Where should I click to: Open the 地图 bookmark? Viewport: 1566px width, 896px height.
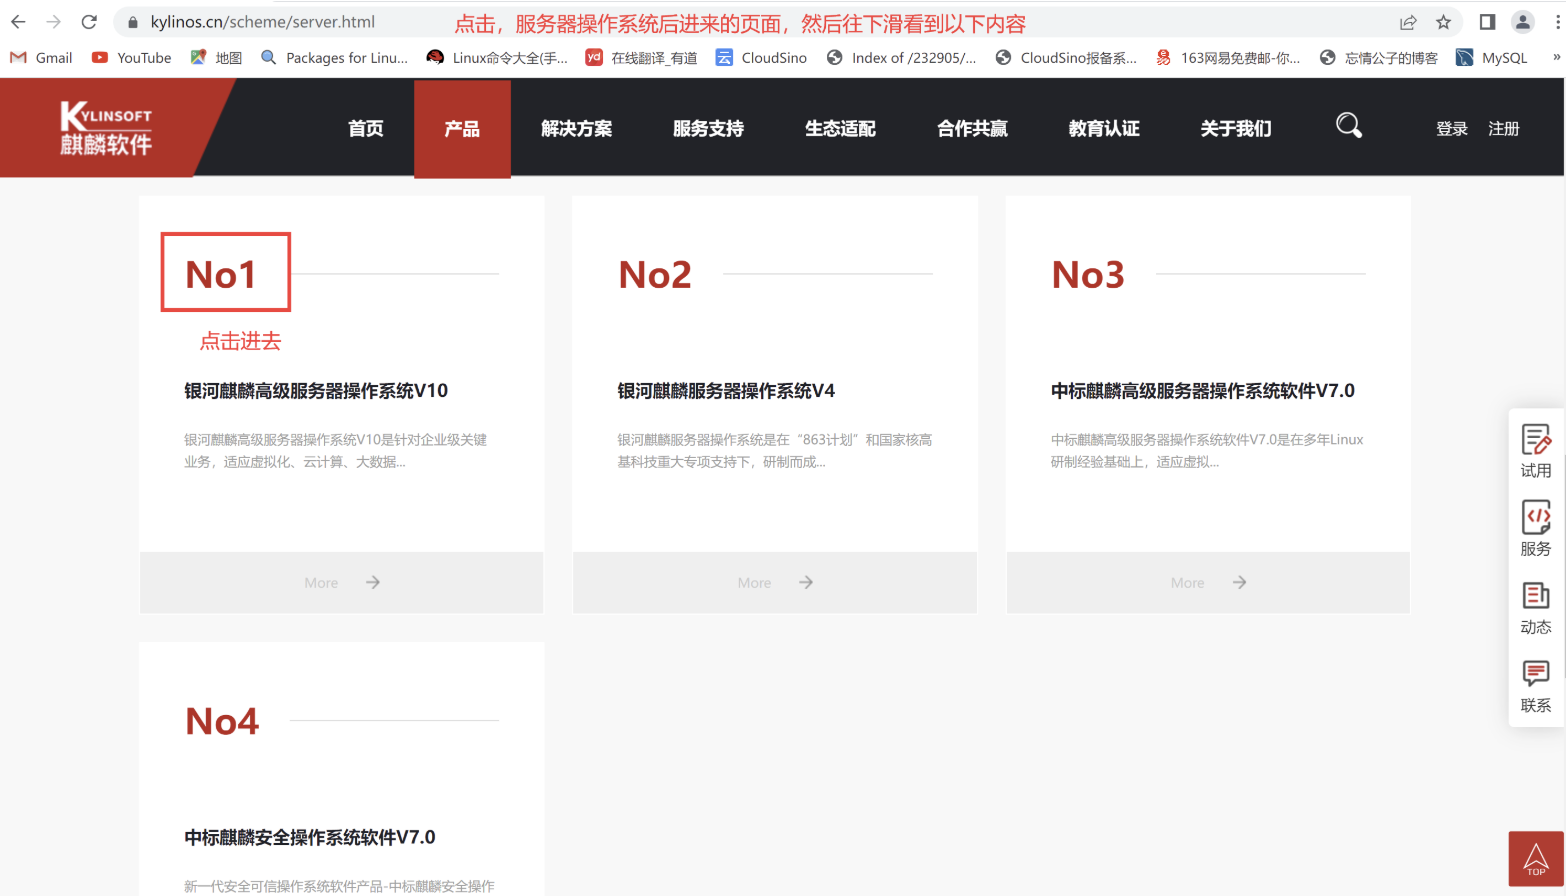tap(216, 58)
